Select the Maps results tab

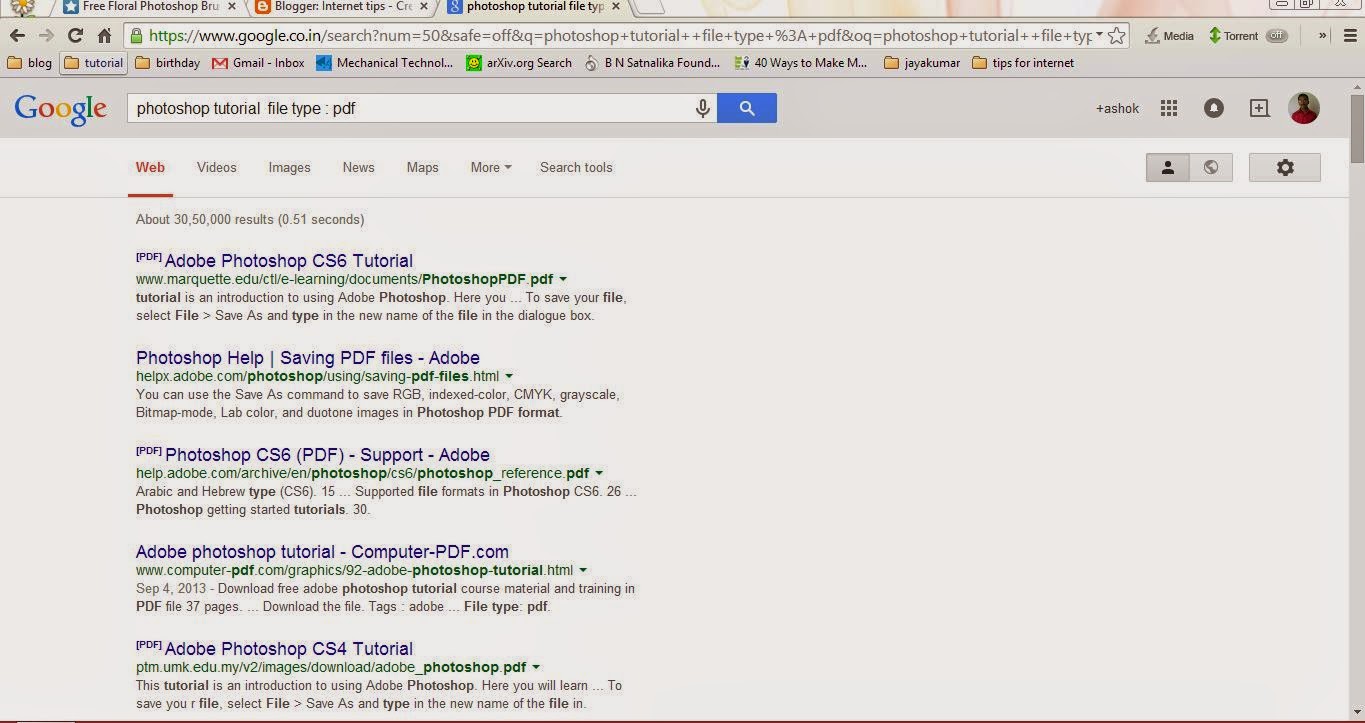(422, 167)
